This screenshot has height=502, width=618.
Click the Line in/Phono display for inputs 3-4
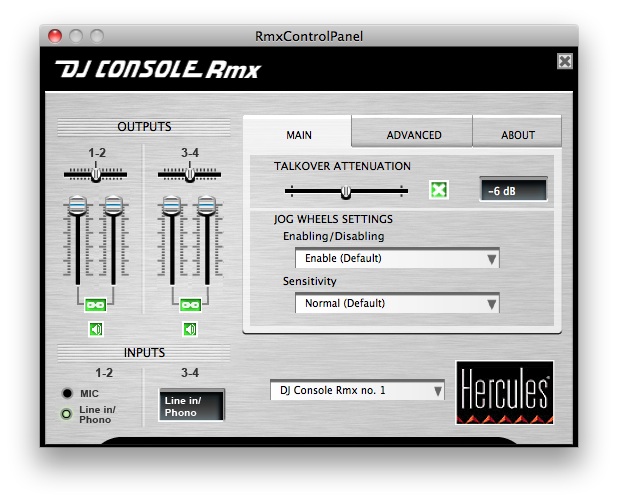(x=191, y=406)
